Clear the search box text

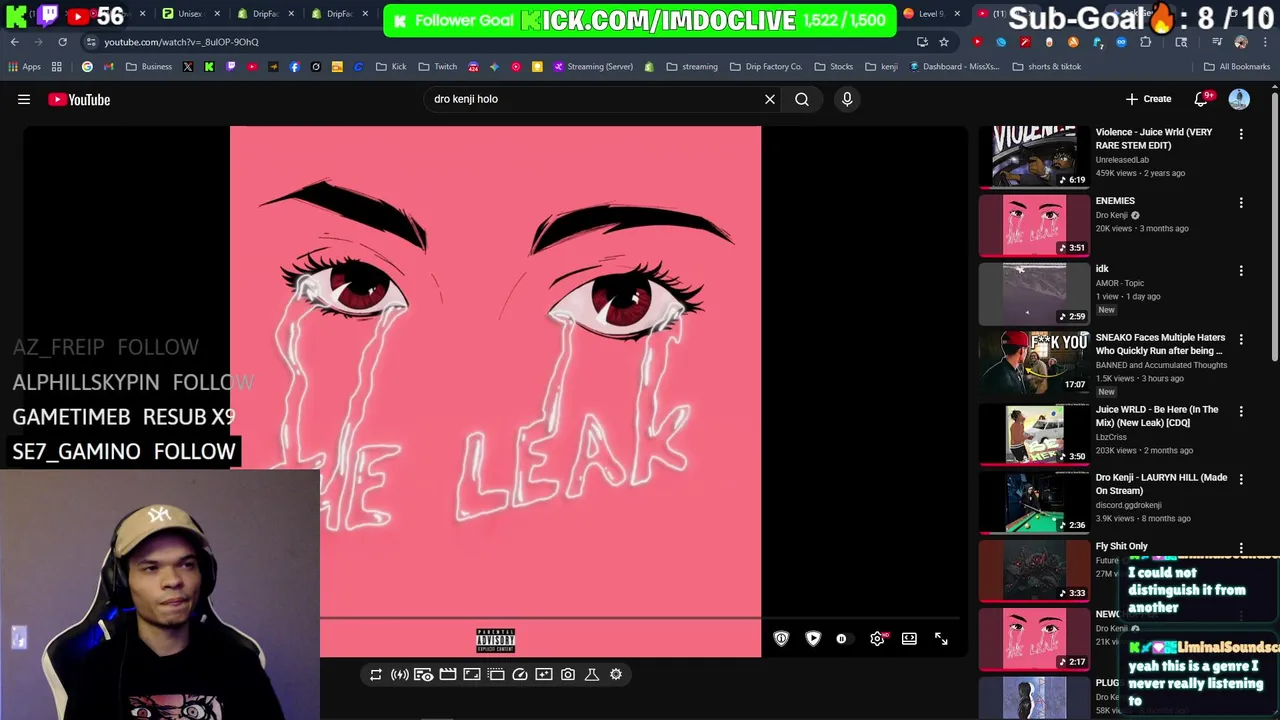click(x=770, y=99)
